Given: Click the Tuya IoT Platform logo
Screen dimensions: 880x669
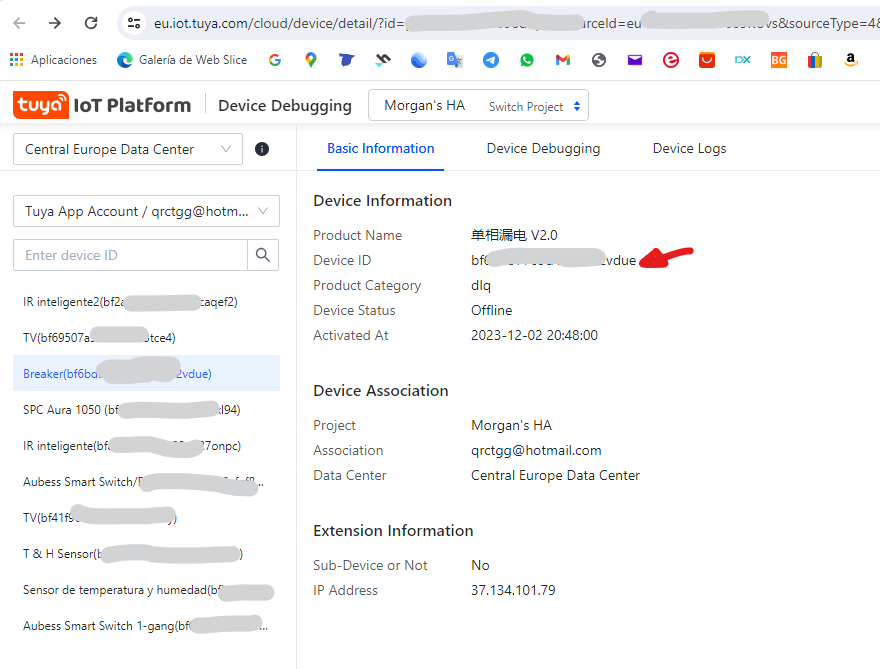Looking at the screenshot, I should coord(102,105).
